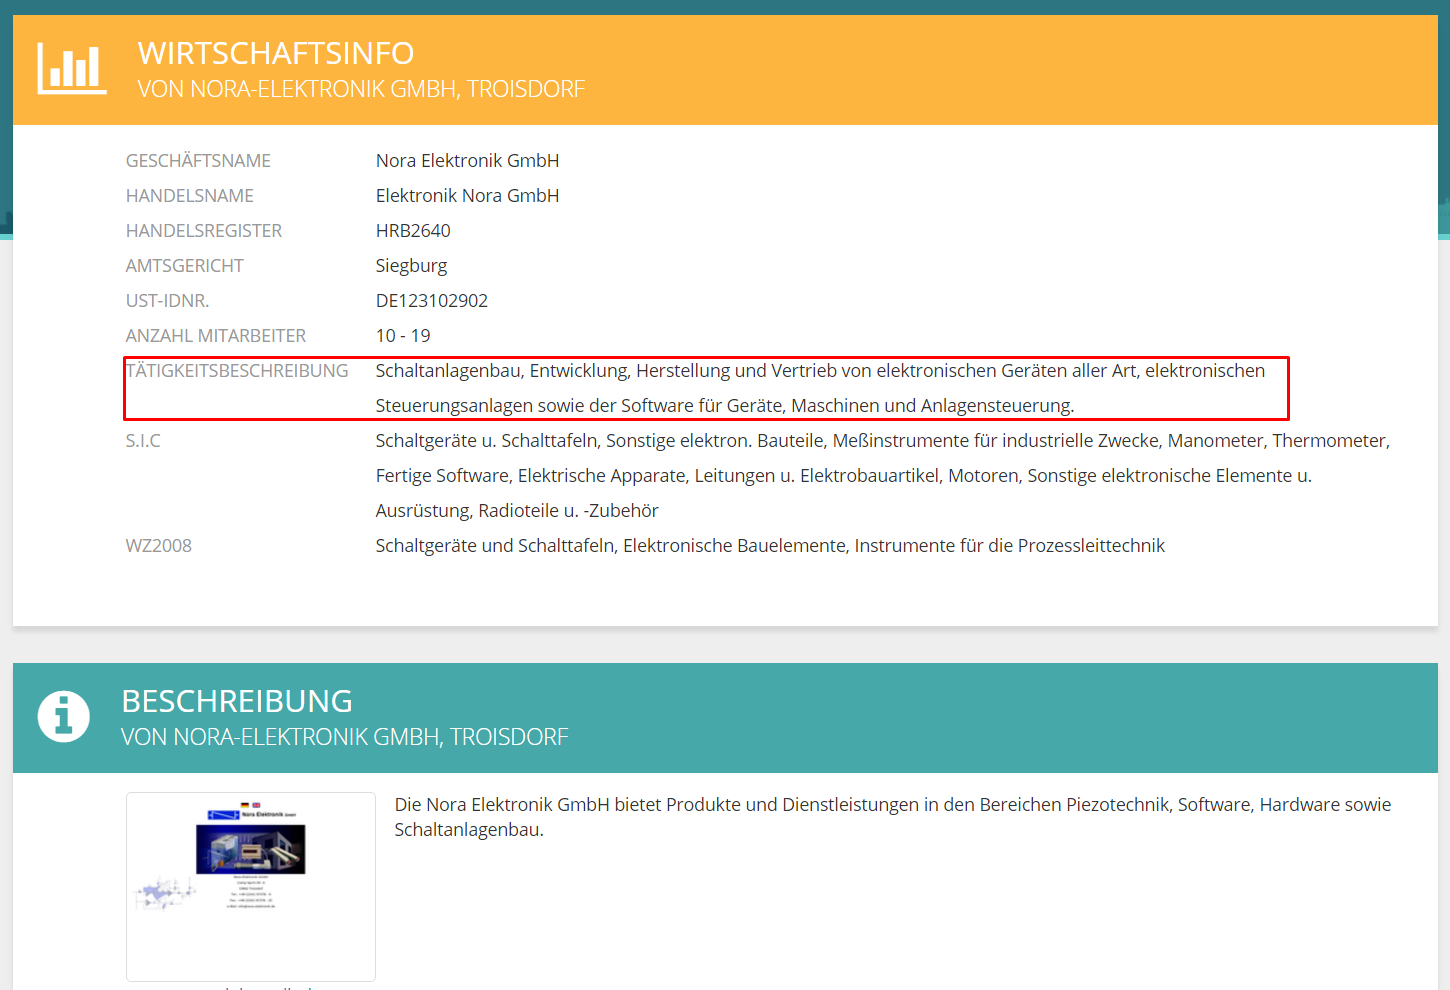The height and width of the screenshot is (990, 1450).
Task: Select the value Elektronik Nora GmbH
Action: coord(467,196)
